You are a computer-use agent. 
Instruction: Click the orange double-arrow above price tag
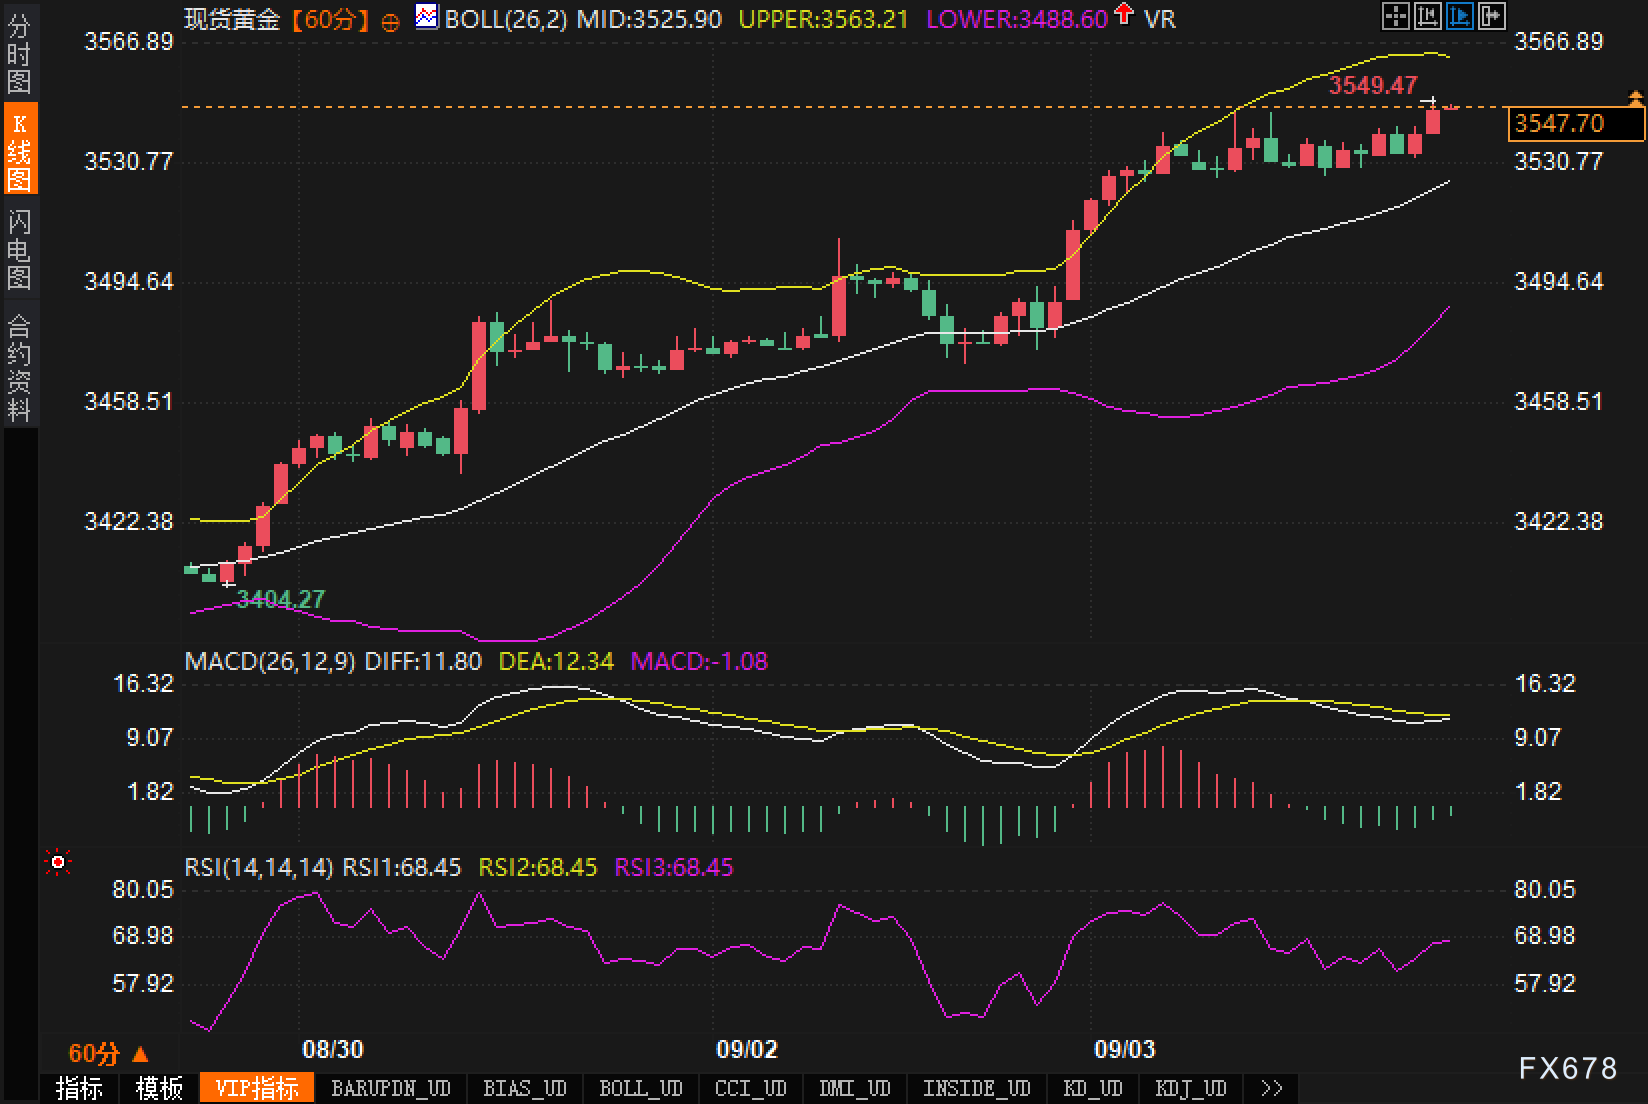point(1635,98)
